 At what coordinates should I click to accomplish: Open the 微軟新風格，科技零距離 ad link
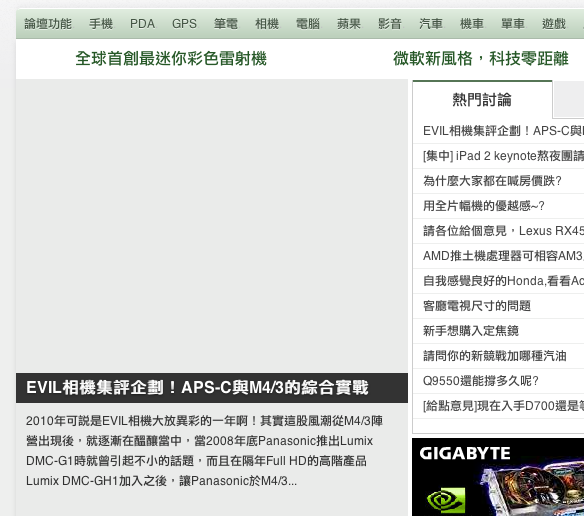pyautogui.click(x=481, y=58)
